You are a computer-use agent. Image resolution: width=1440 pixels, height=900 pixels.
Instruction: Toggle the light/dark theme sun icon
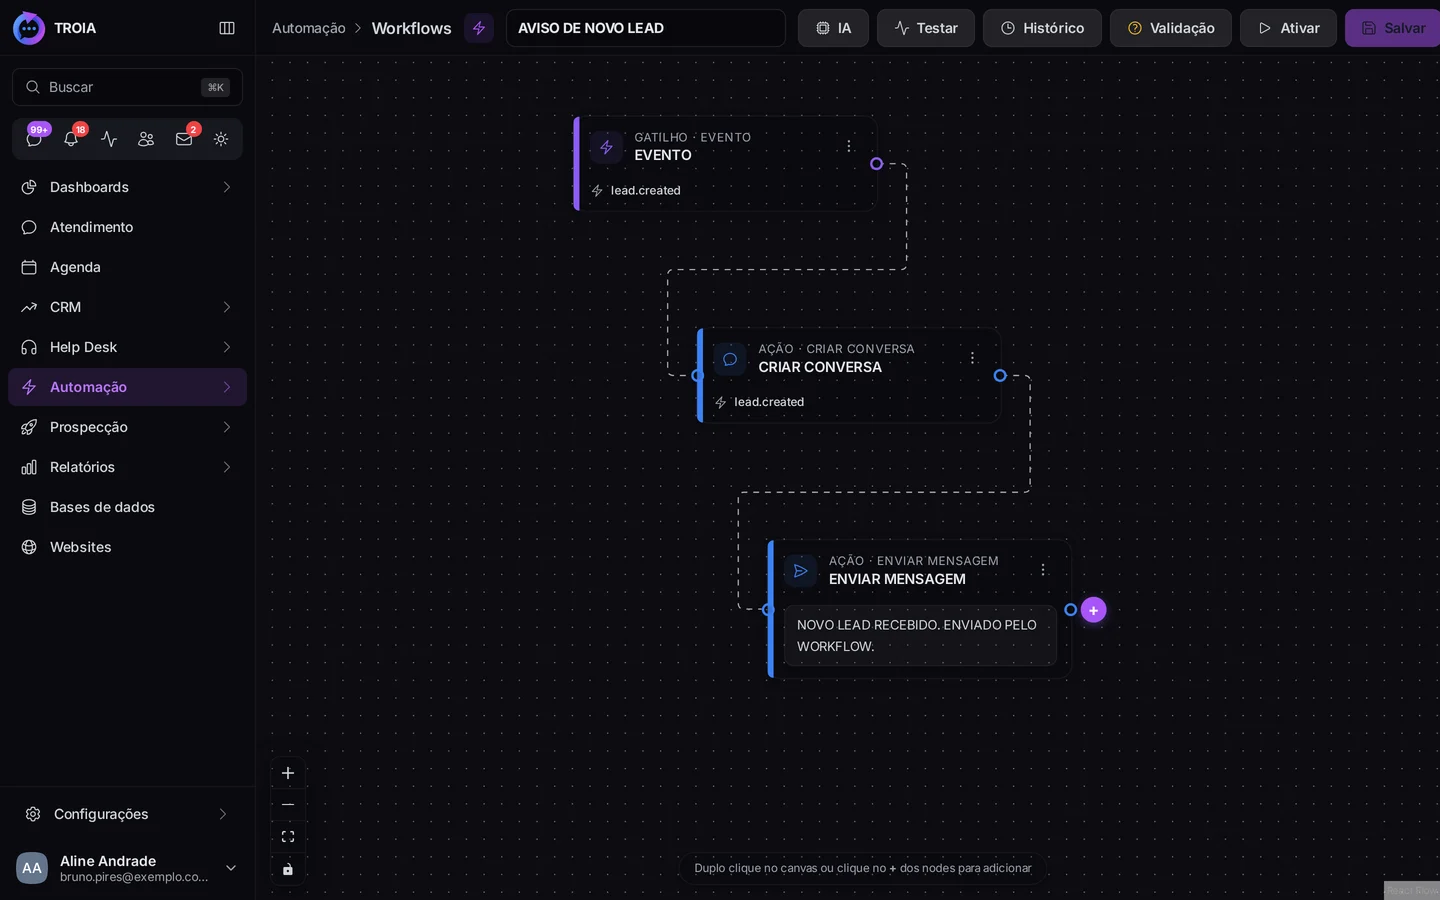(x=221, y=139)
